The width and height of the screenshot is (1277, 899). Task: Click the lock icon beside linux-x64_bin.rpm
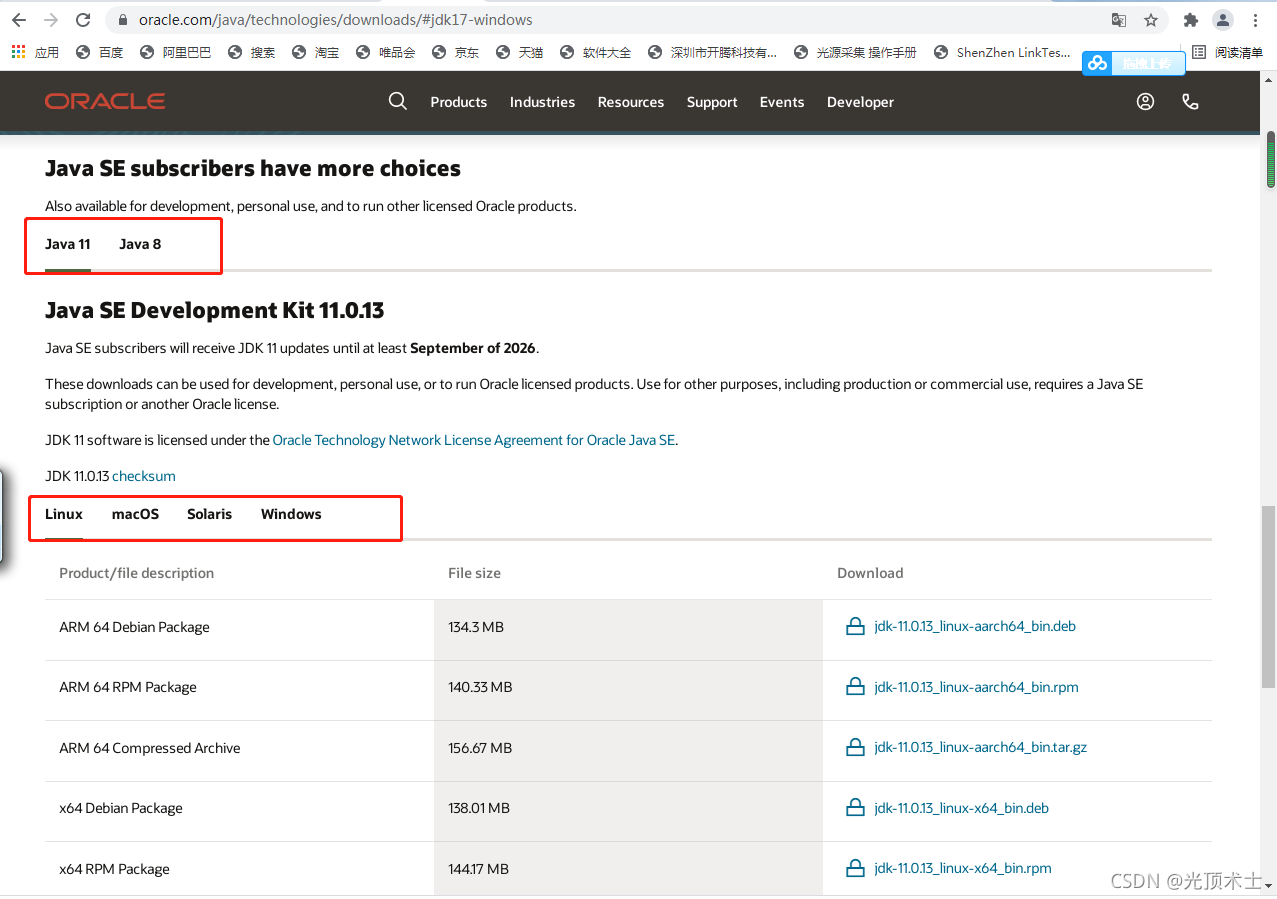tap(855, 868)
